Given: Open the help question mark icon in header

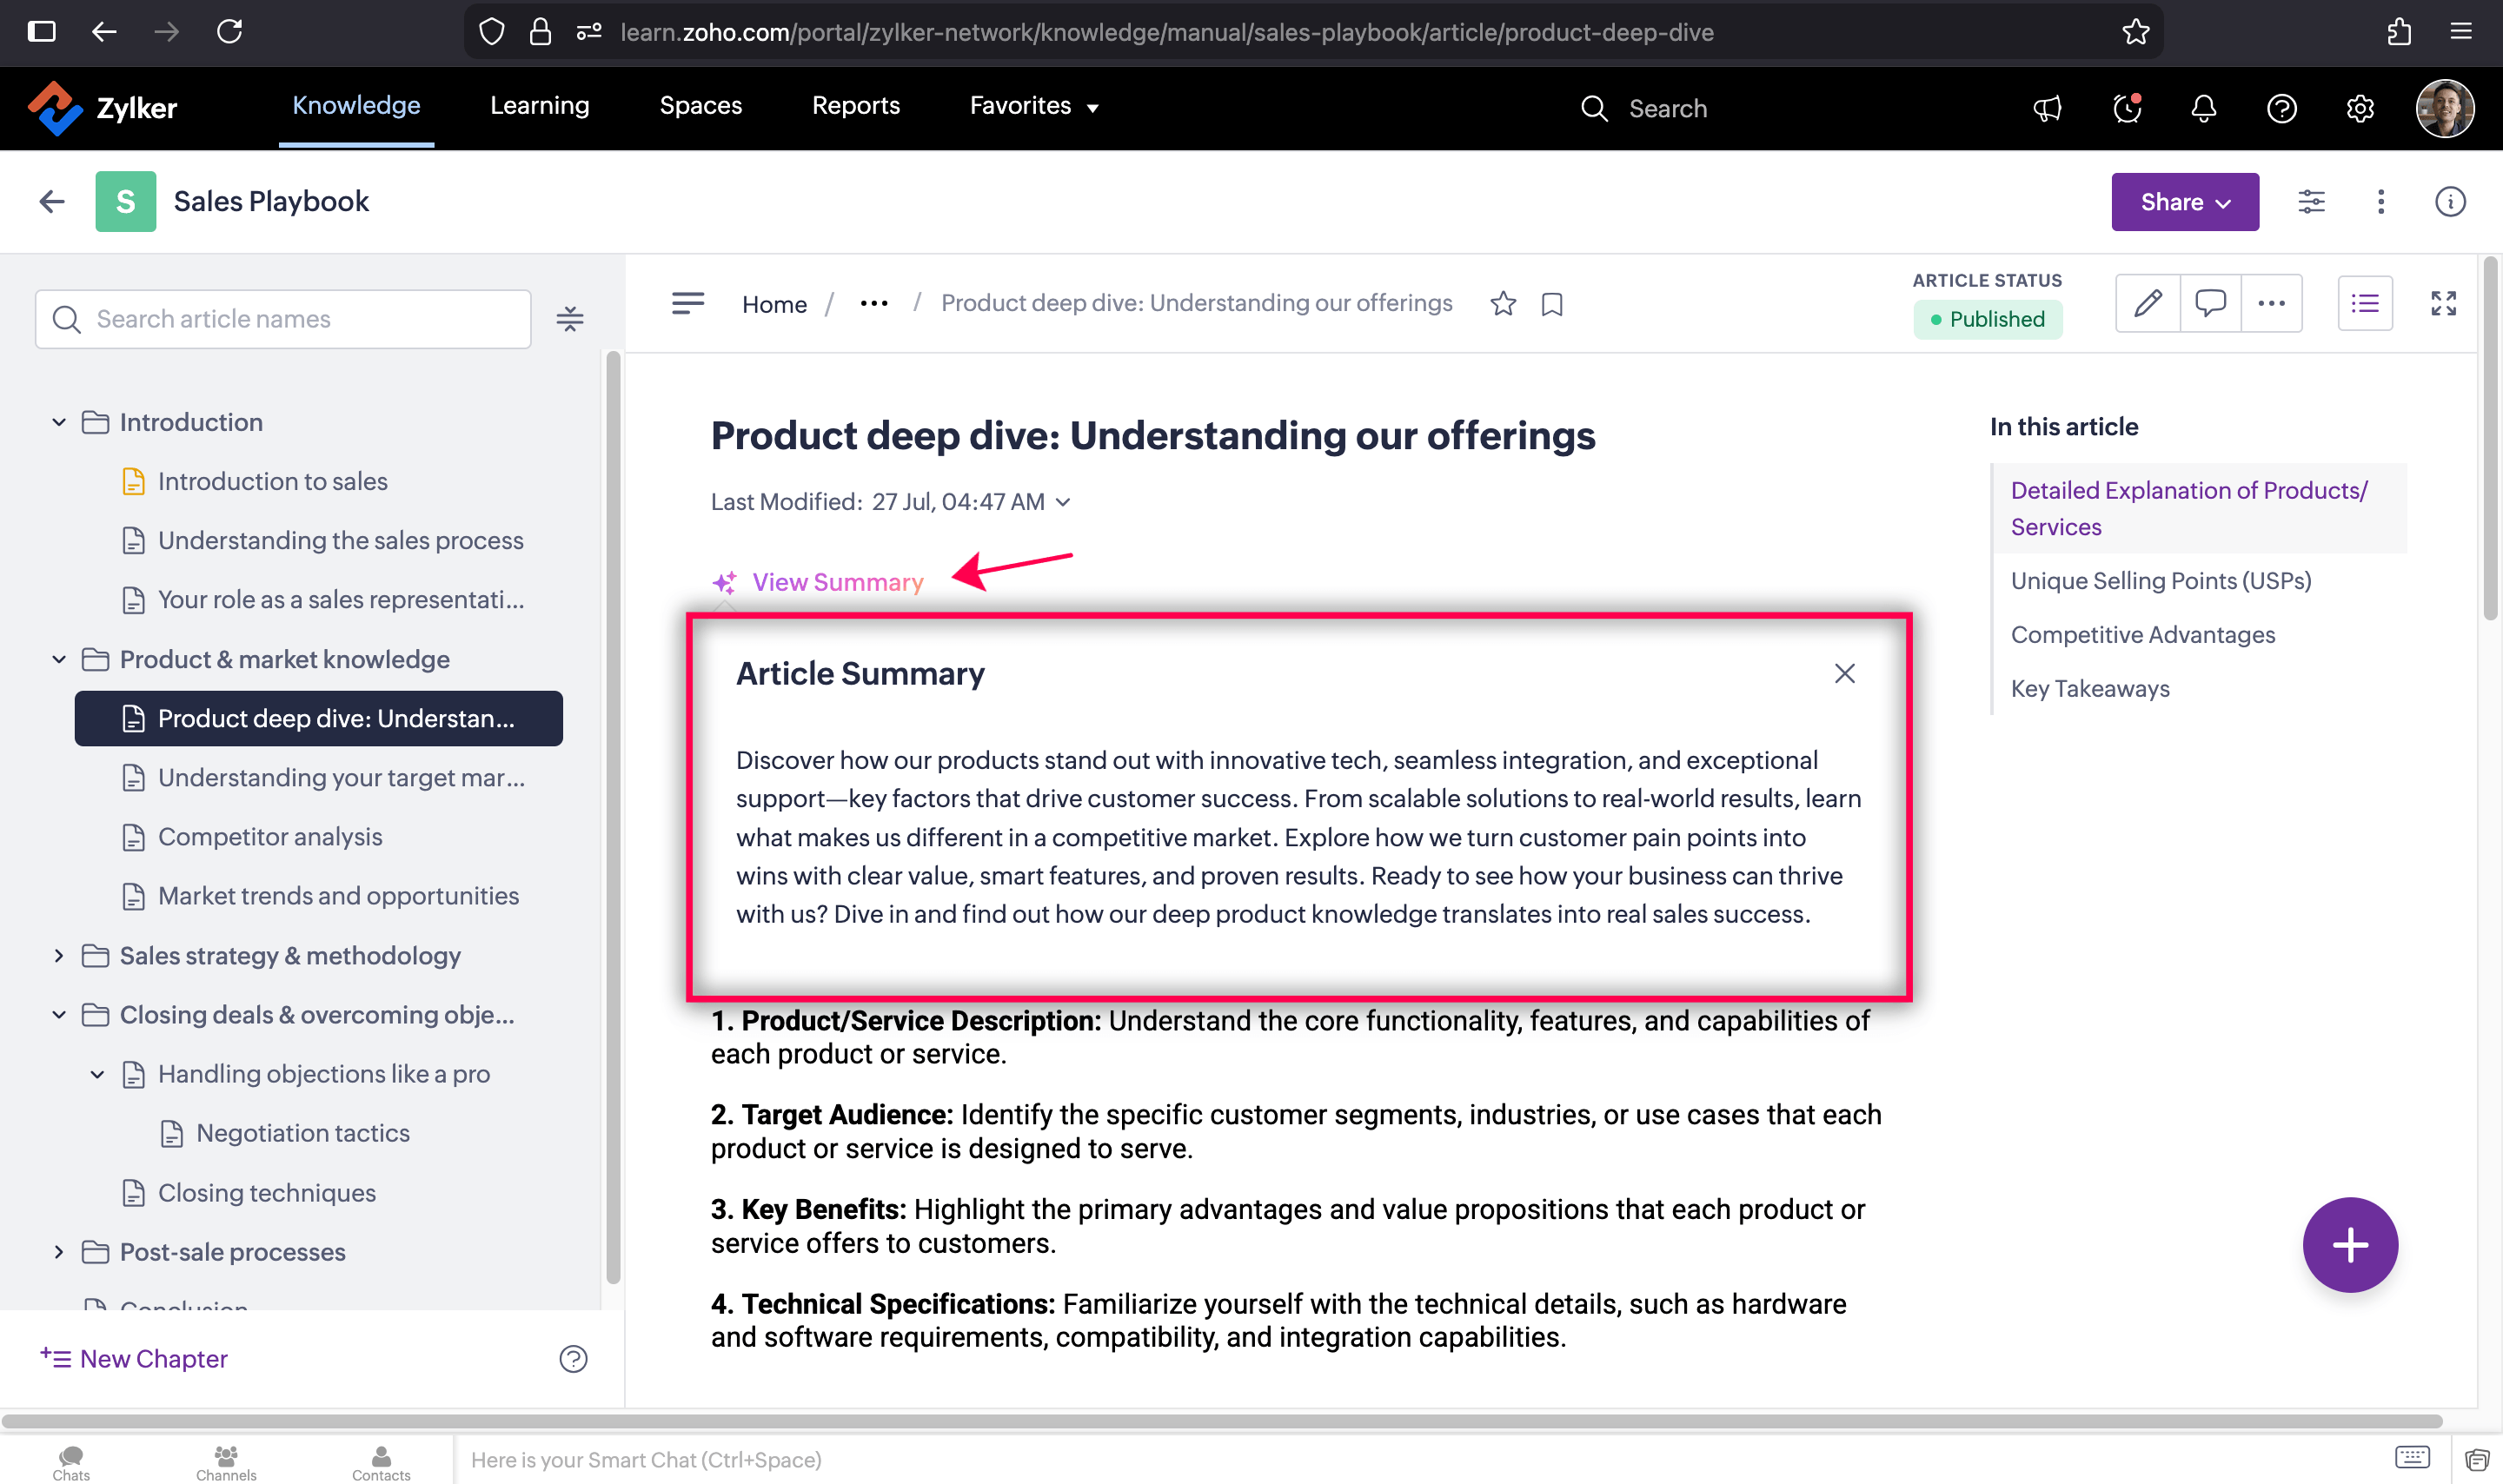Looking at the screenshot, I should coord(2281,108).
